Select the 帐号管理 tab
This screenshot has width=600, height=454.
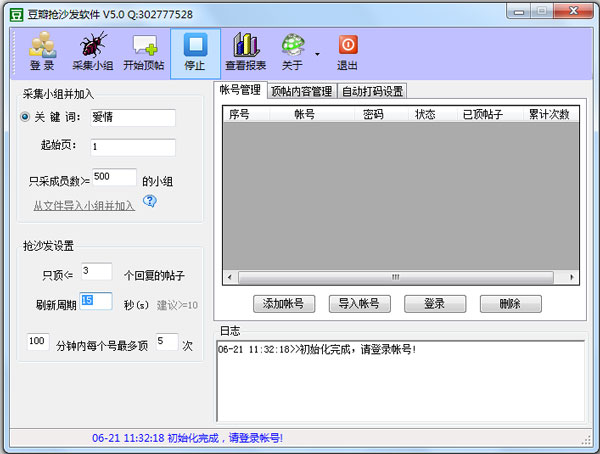click(241, 90)
